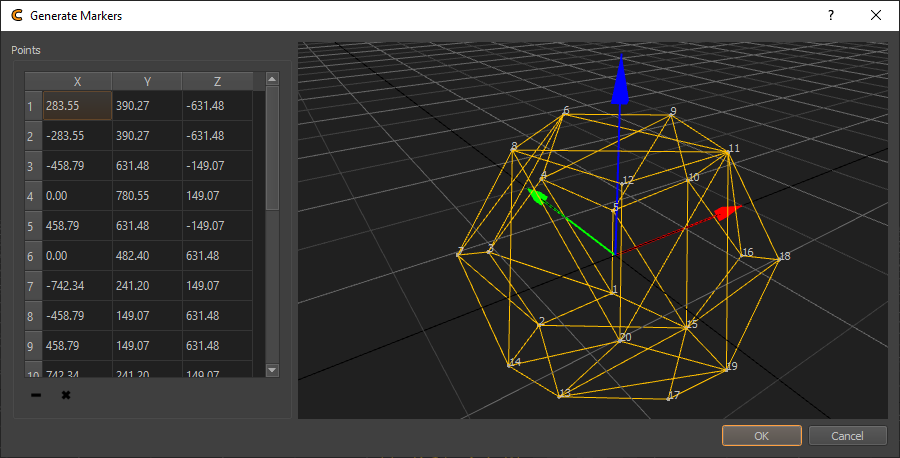Click the green Y-axis arrow tip
The width and height of the screenshot is (900, 458).
538,196
